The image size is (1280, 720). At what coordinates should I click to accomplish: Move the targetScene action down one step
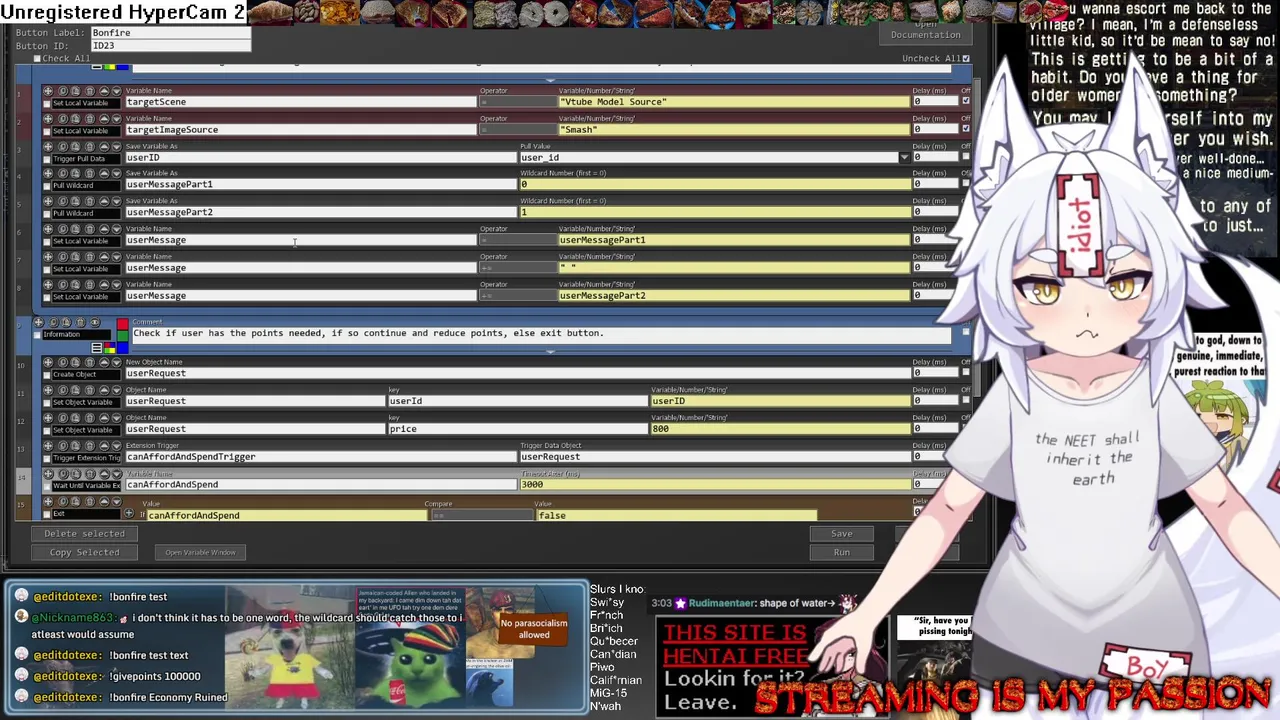click(116, 91)
